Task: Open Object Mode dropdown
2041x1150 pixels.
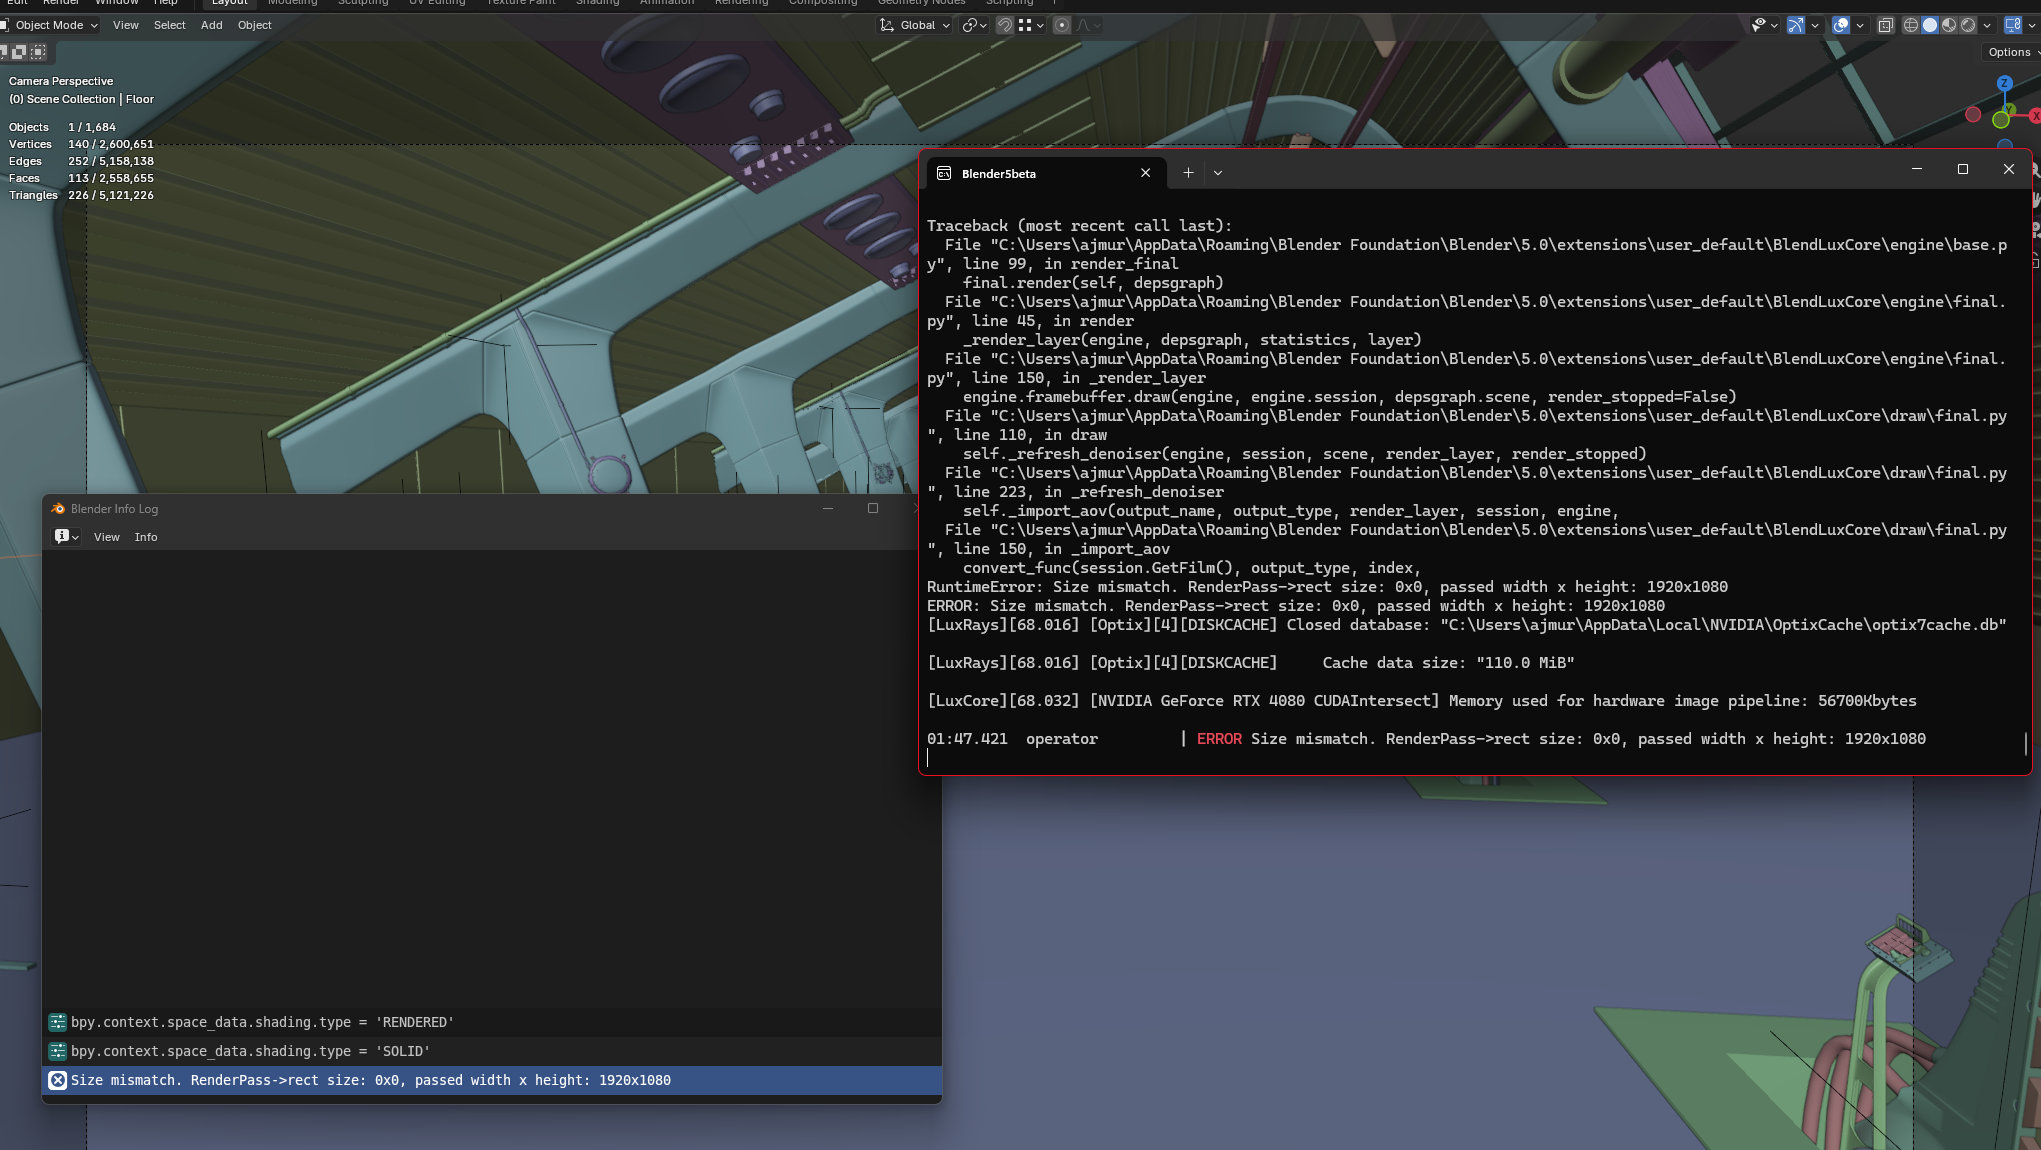Action: [x=50, y=25]
